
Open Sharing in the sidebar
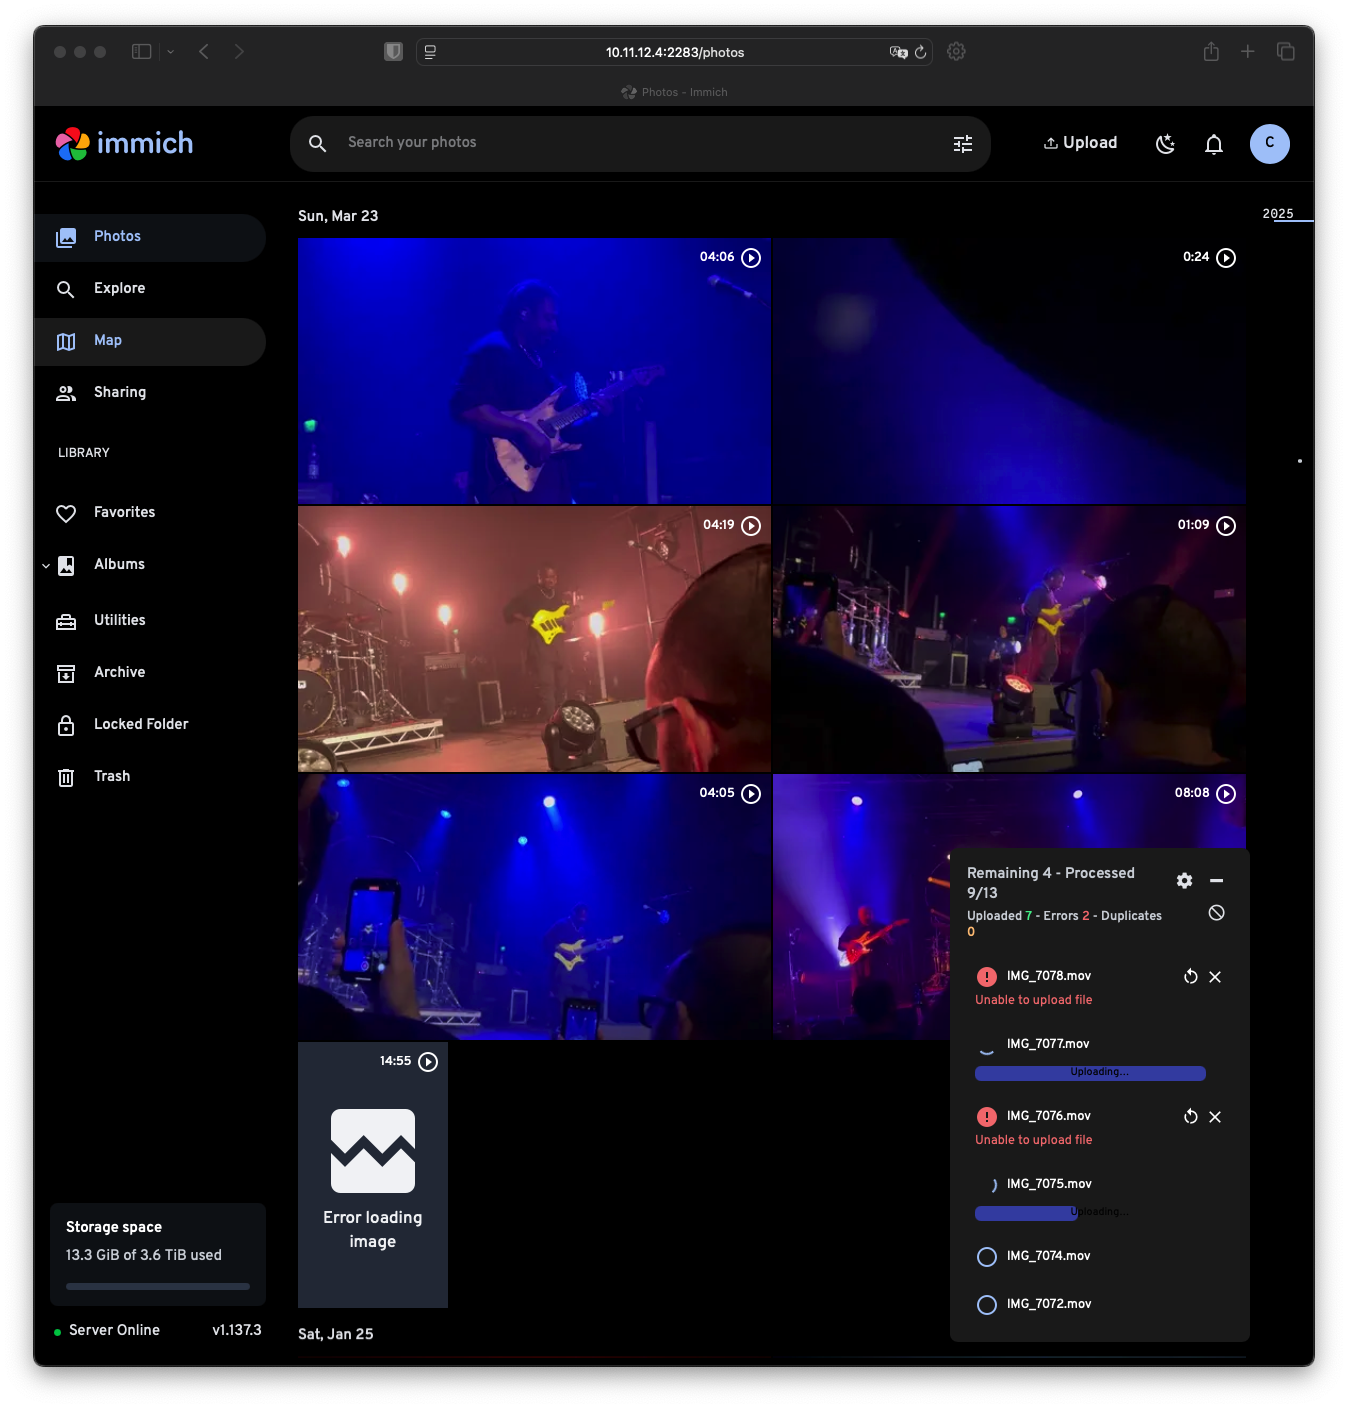[x=150, y=393]
